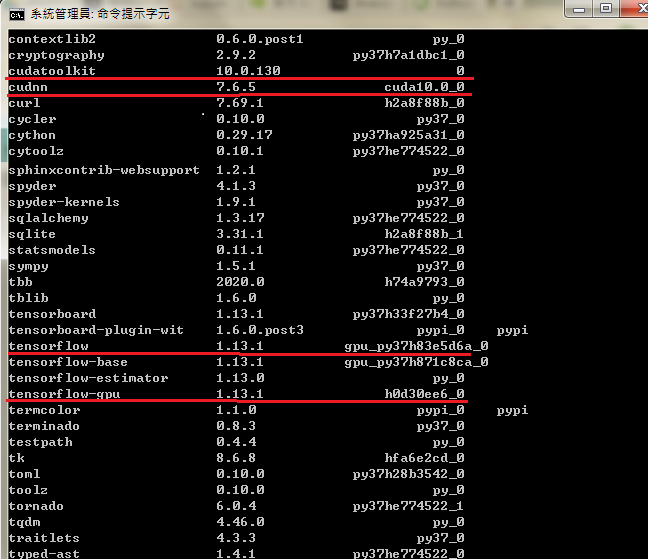The image size is (648, 559).
Task: Click sqlite version 3.31.1
Action: point(240,234)
